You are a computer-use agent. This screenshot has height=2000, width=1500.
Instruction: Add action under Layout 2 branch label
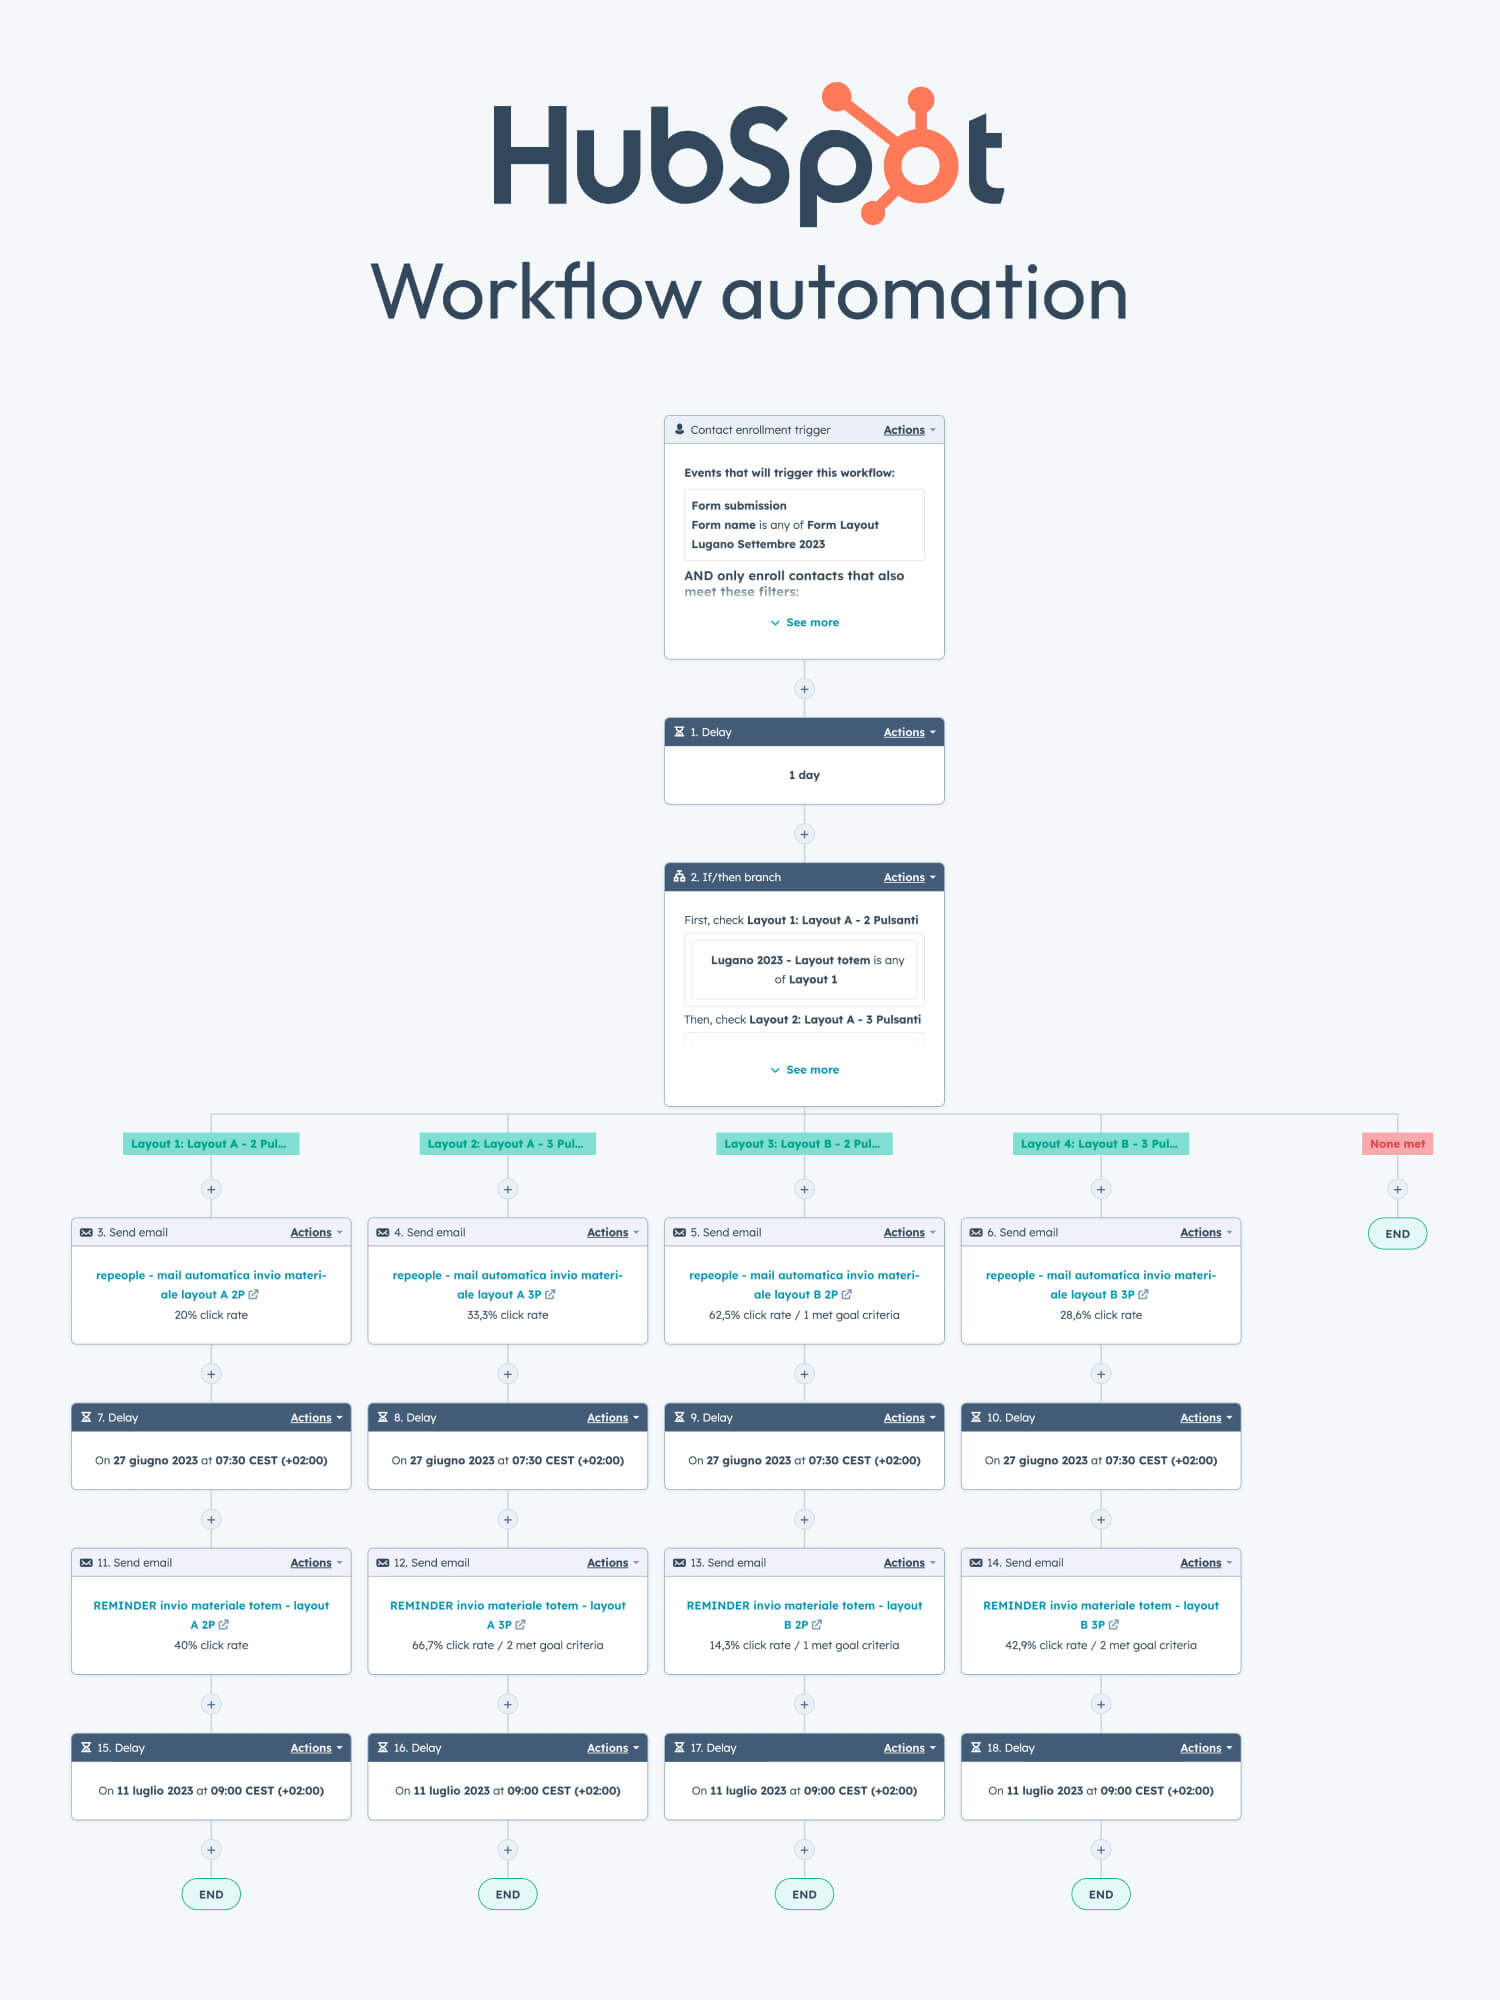tap(508, 1189)
